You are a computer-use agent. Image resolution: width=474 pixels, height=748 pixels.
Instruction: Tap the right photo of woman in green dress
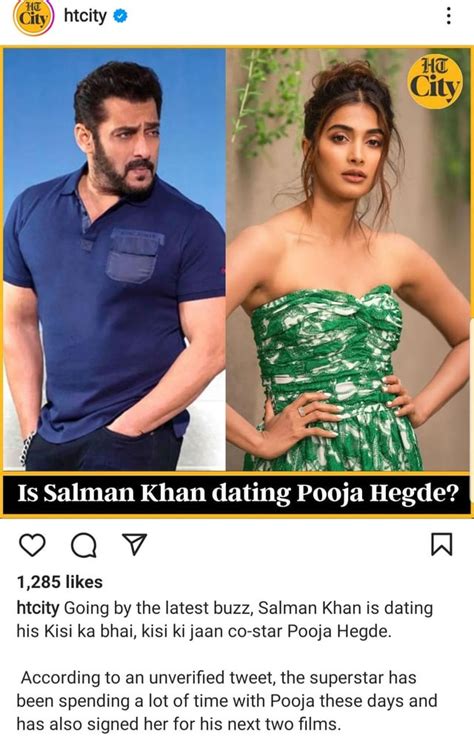tap(348, 259)
